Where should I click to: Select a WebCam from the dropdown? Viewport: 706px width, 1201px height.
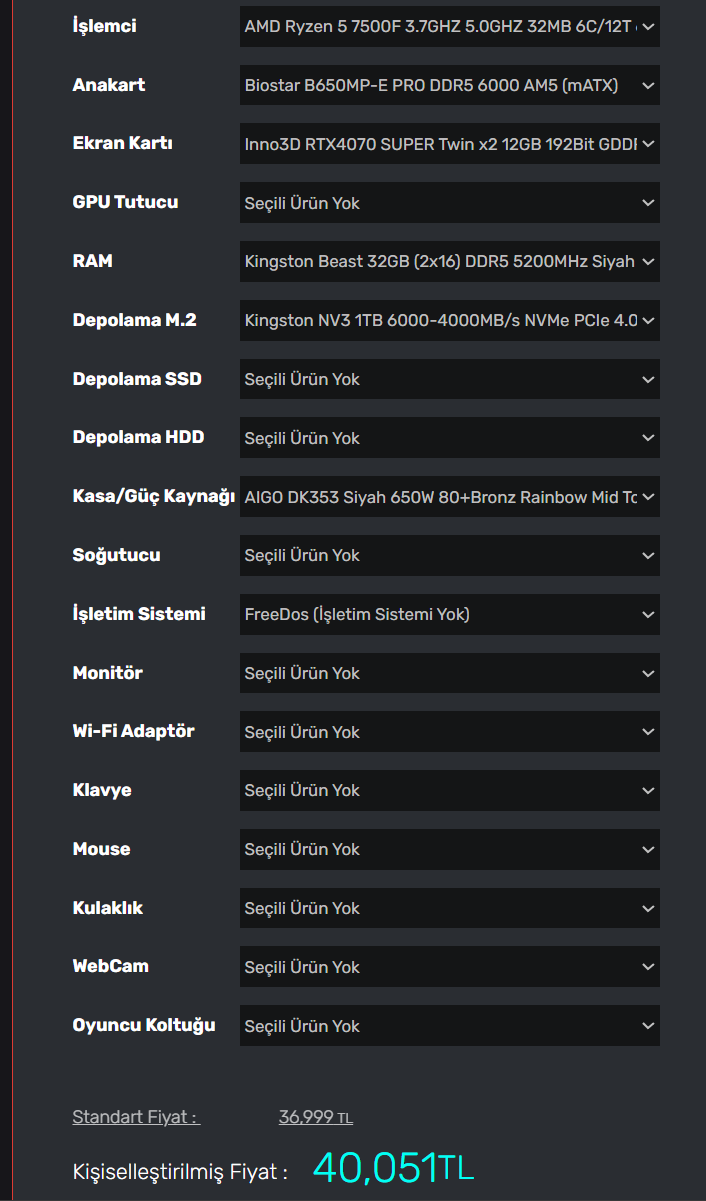(x=449, y=967)
